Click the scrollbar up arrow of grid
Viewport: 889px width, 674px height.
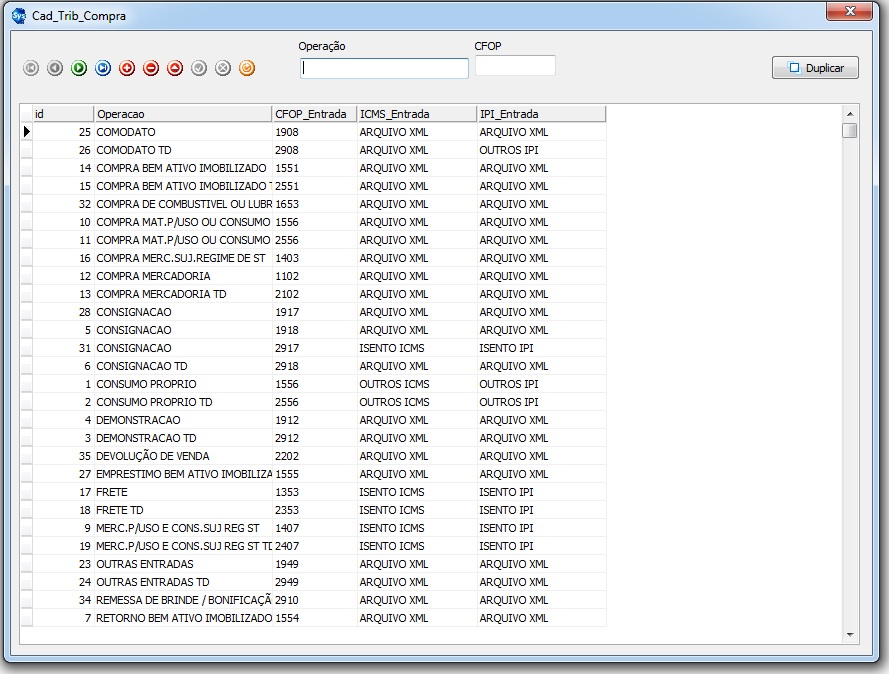[850, 113]
